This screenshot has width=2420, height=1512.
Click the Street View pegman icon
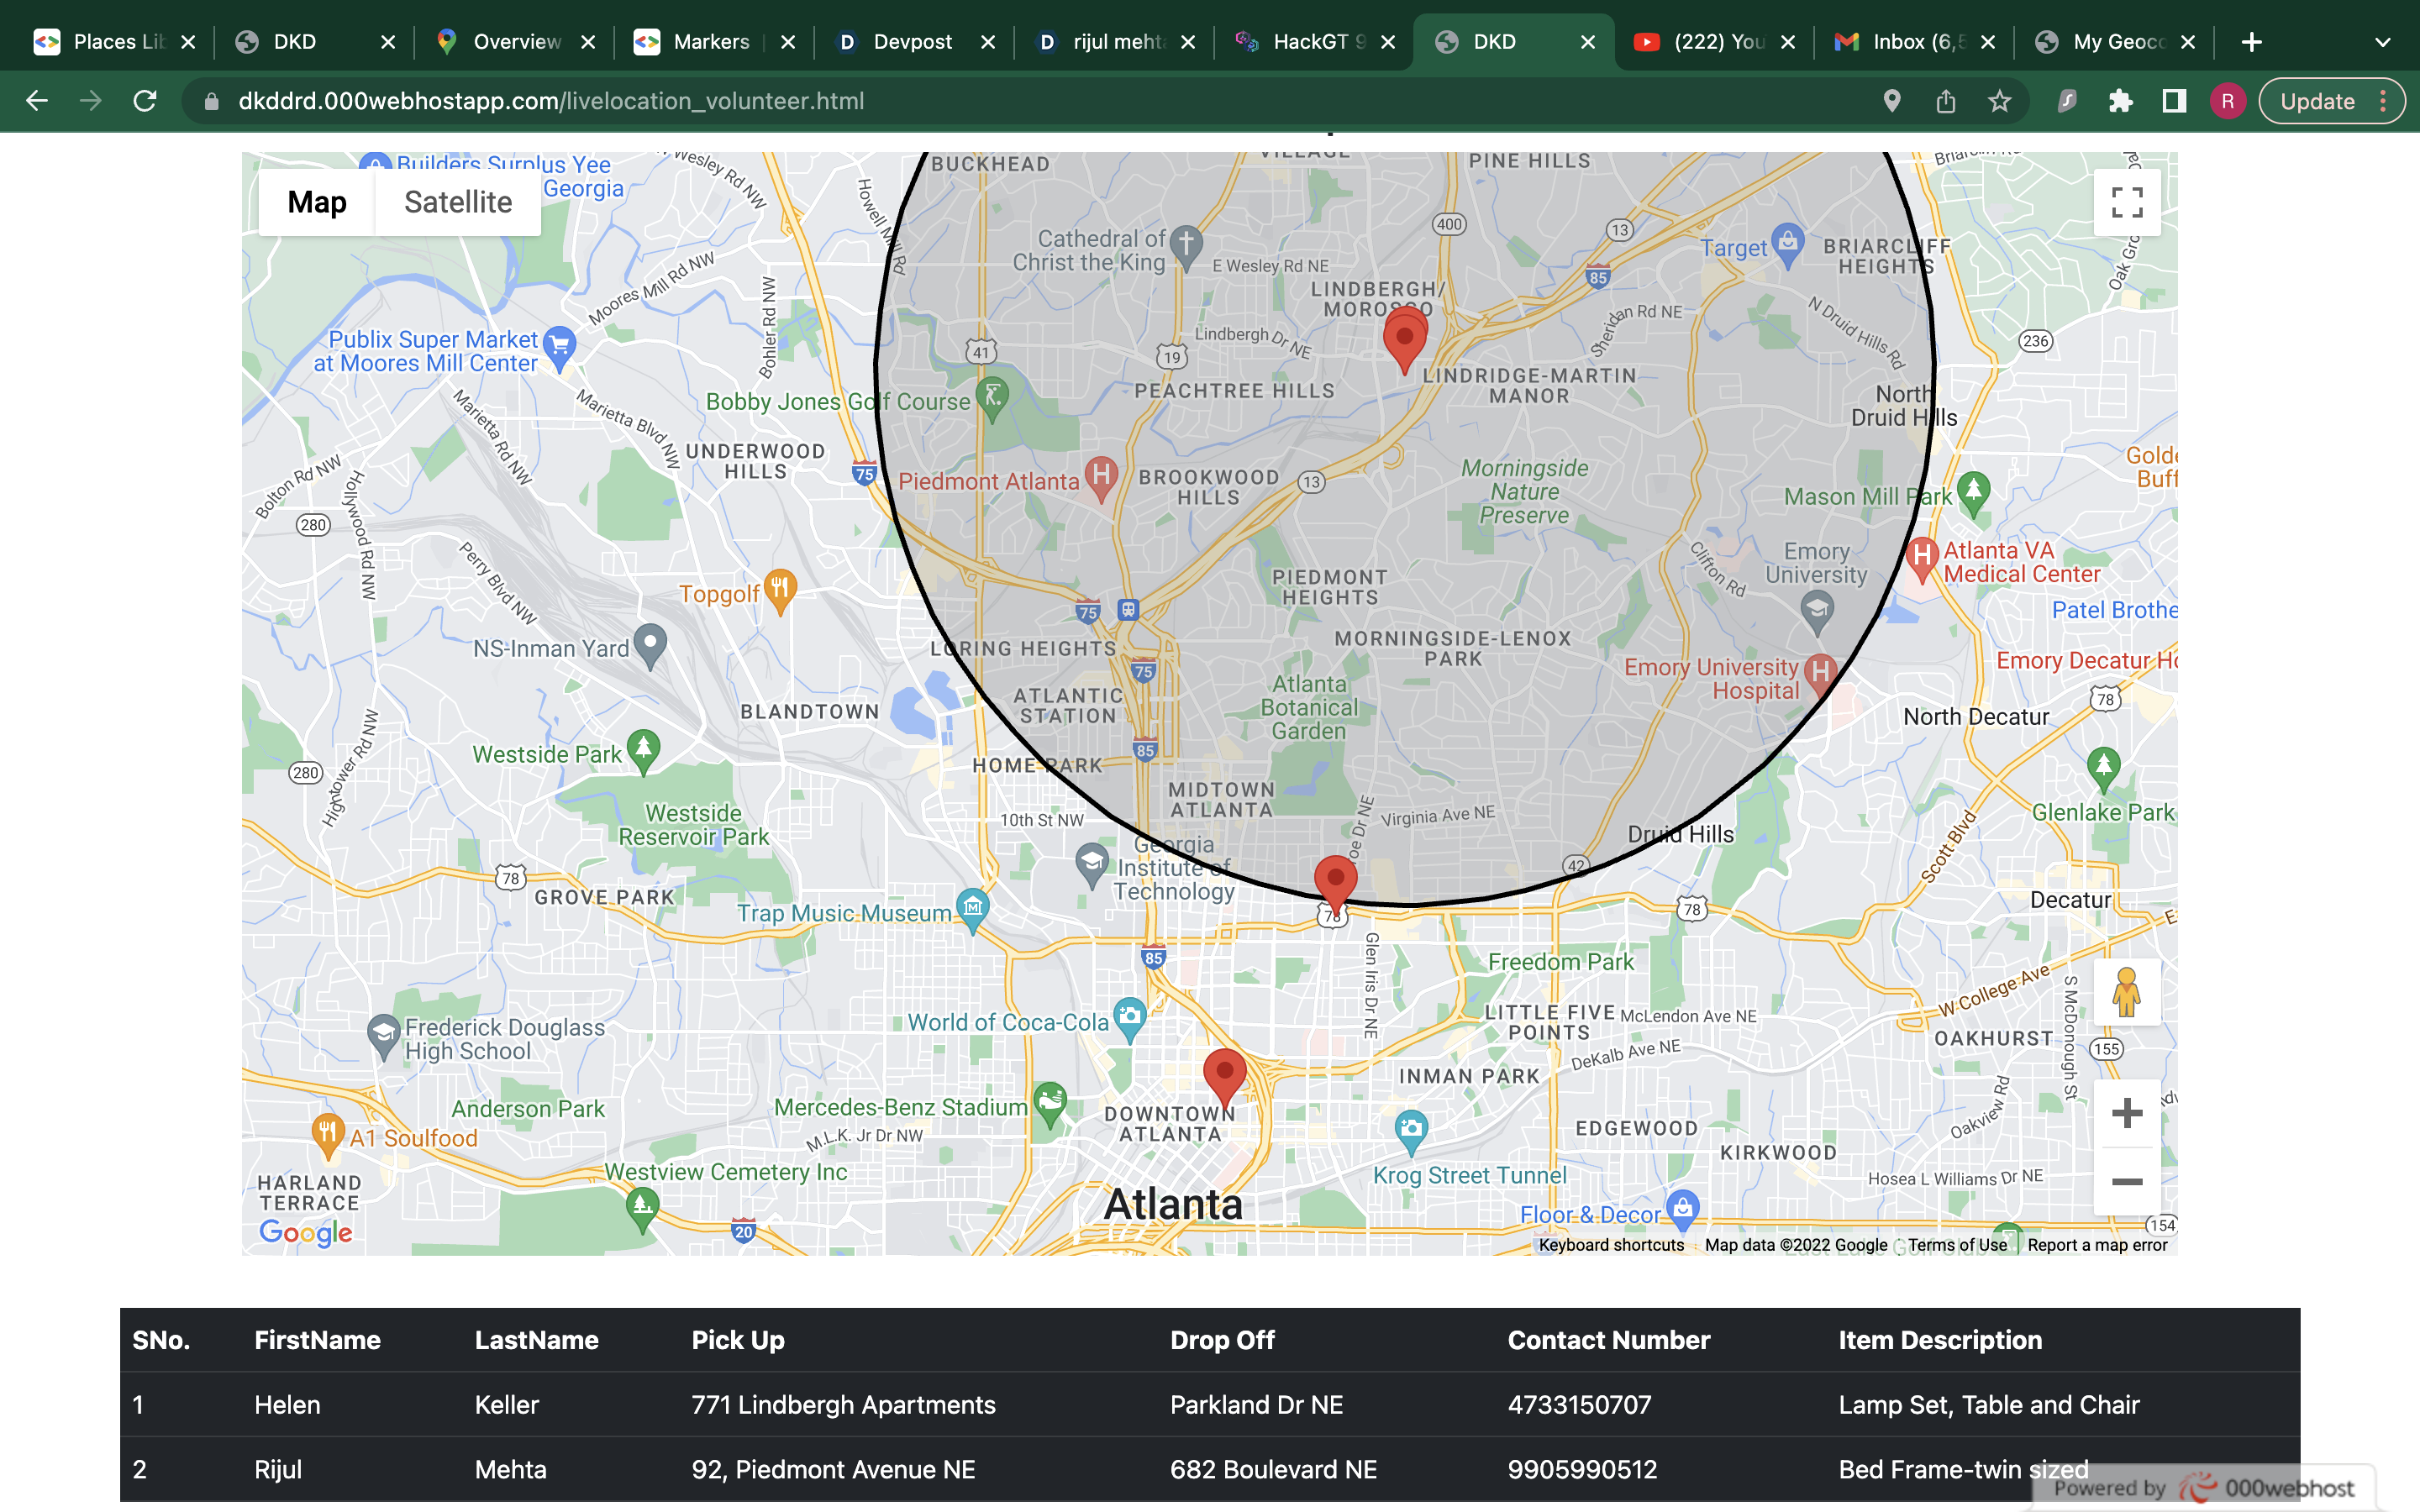(x=2126, y=992)
